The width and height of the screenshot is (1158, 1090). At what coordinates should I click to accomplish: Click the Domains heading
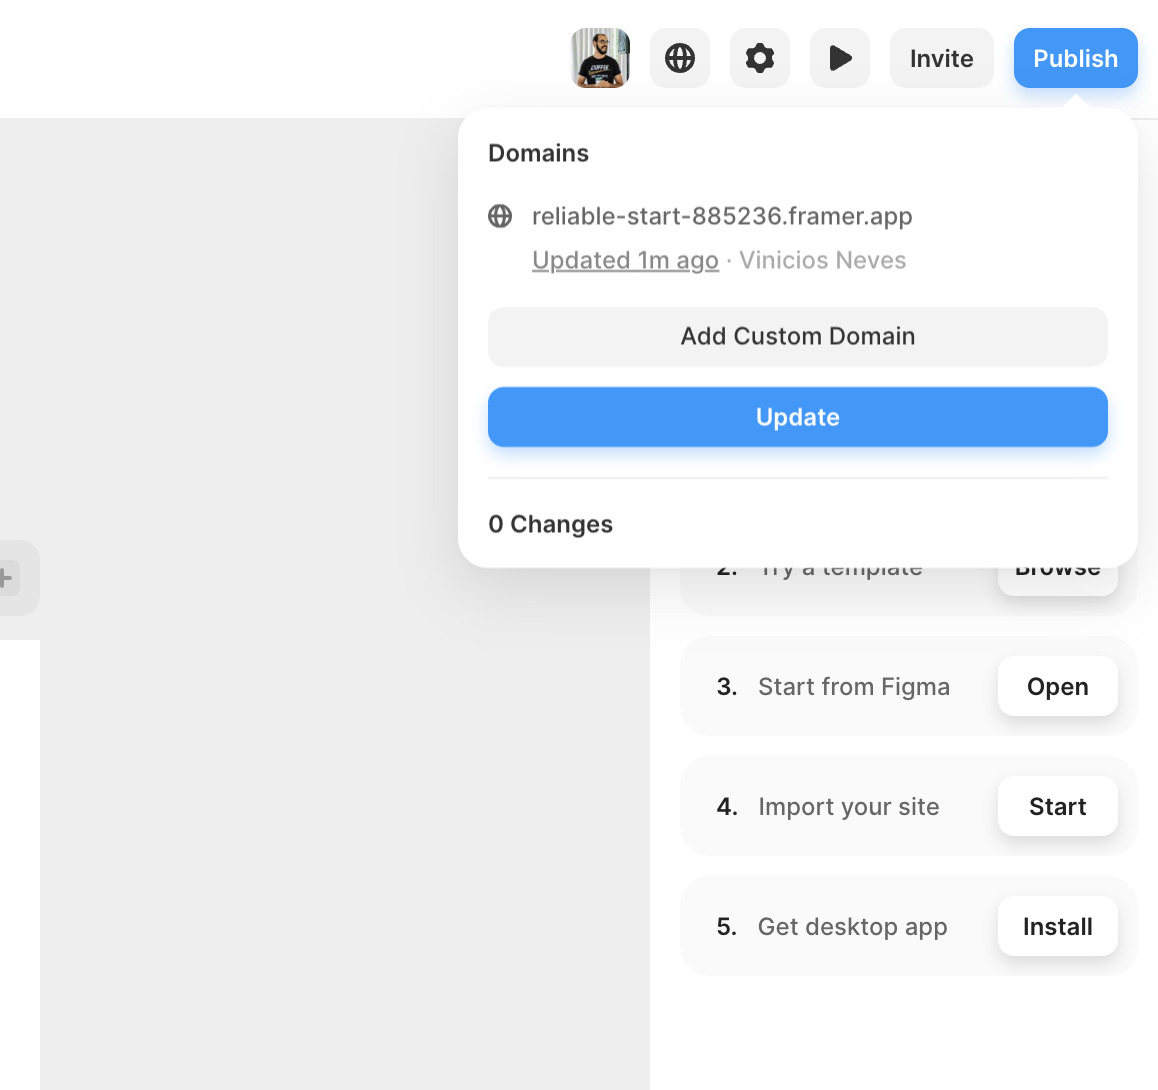[x=538, y=154]
